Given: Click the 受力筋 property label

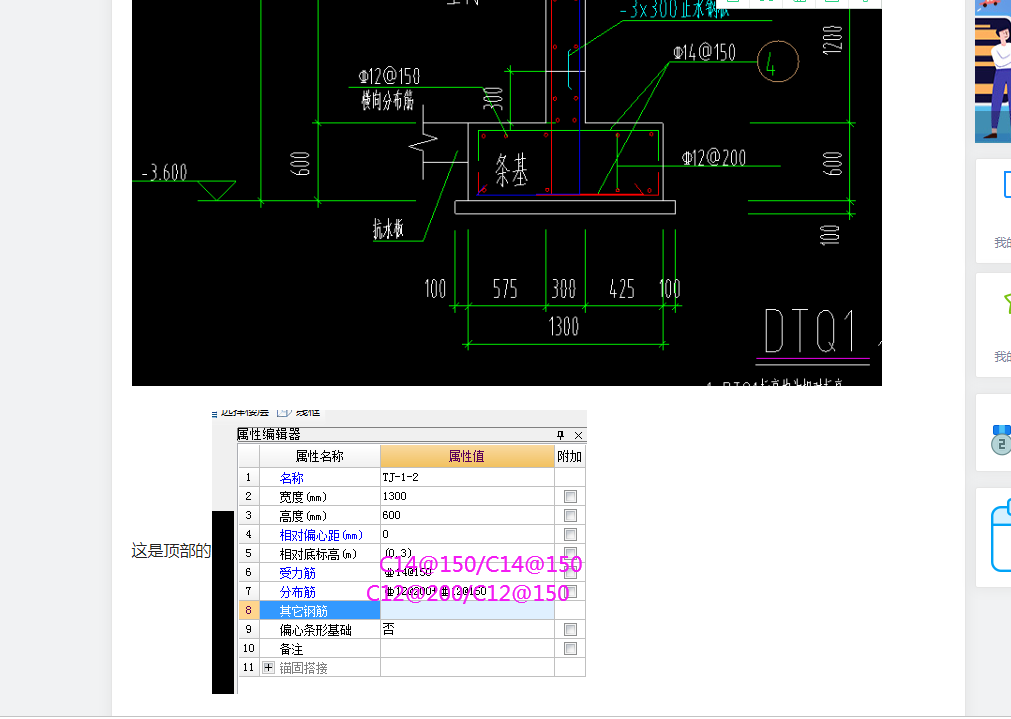Looking at the screenshot, I should (297, 573).
